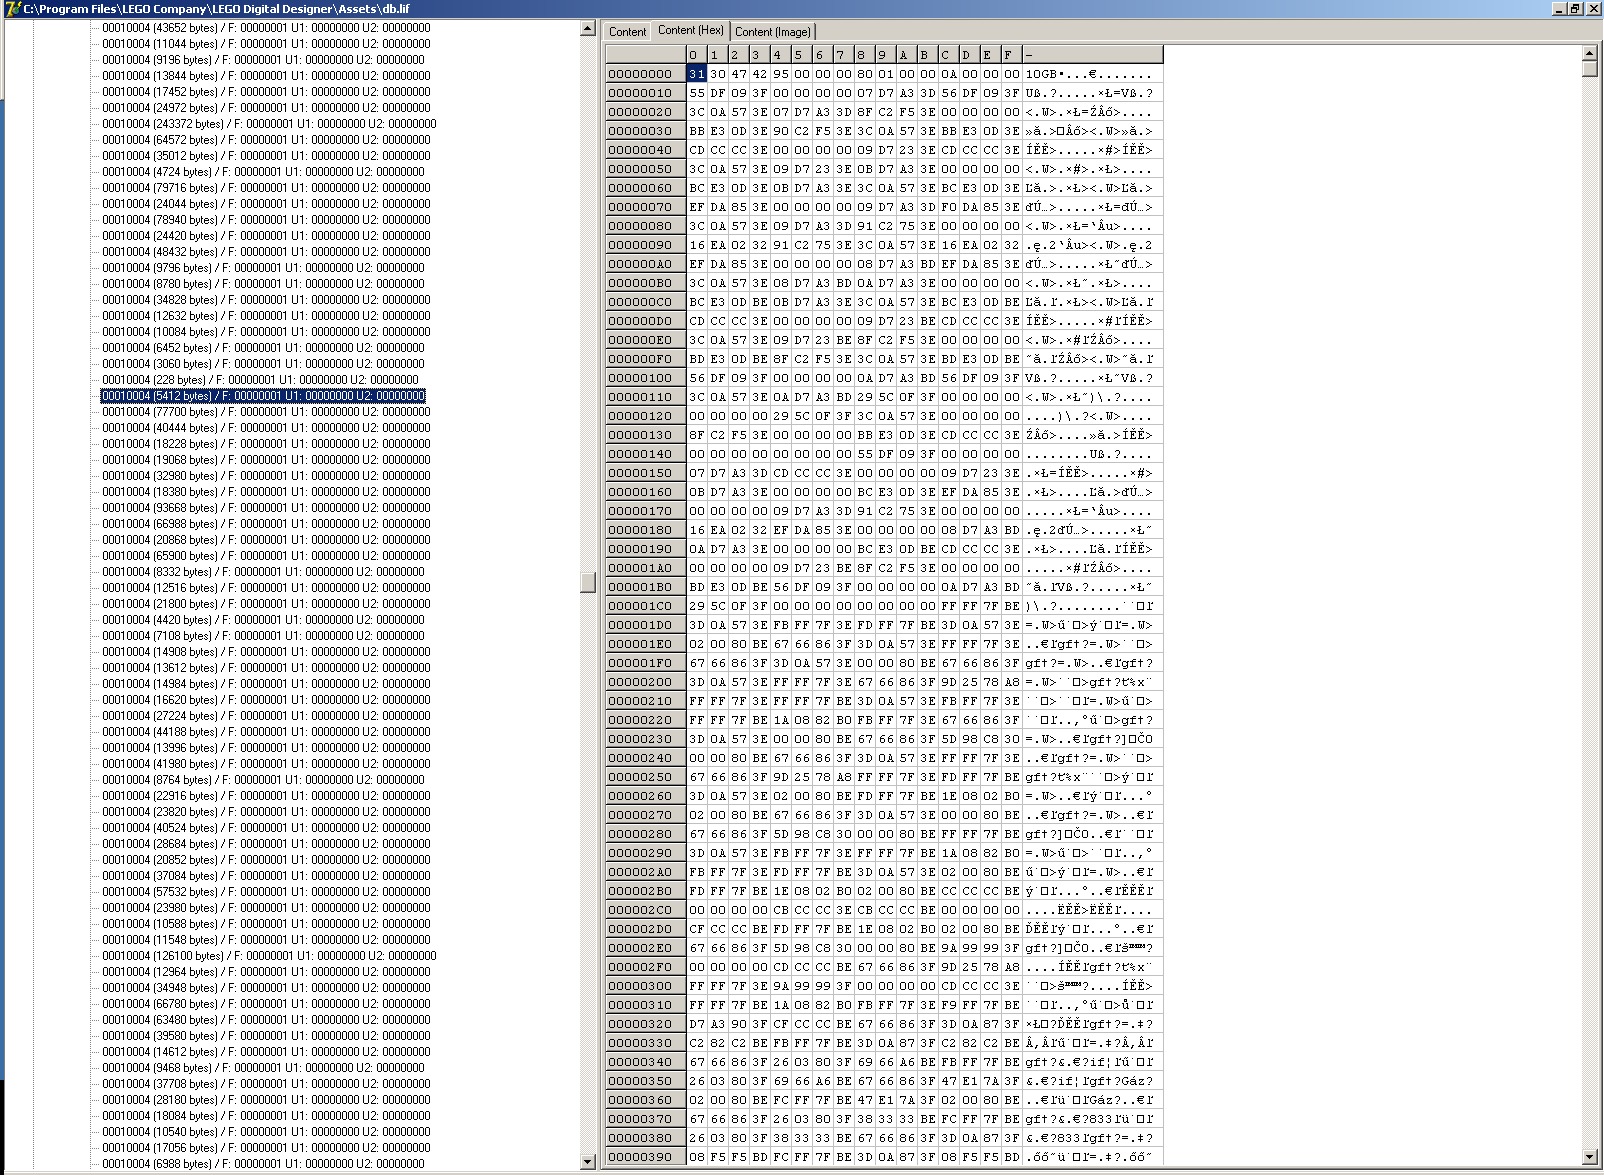Switch to the Content tab
Screen dimensions: 1604x1175
pyautogui.click(x=627, y=32)
